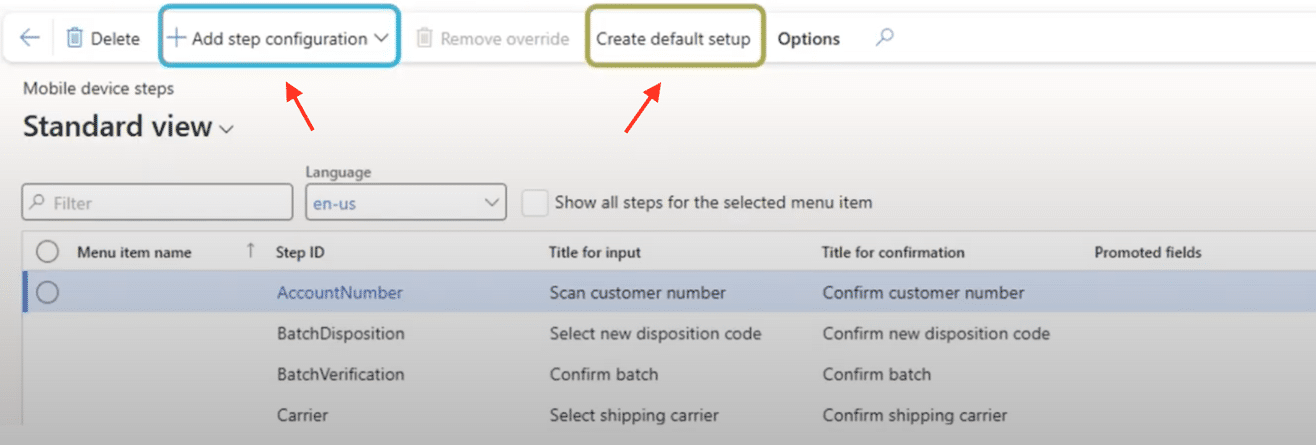Screen dimensions: 1316x445
Task: Open the Options menu
Action: point(808,38)
